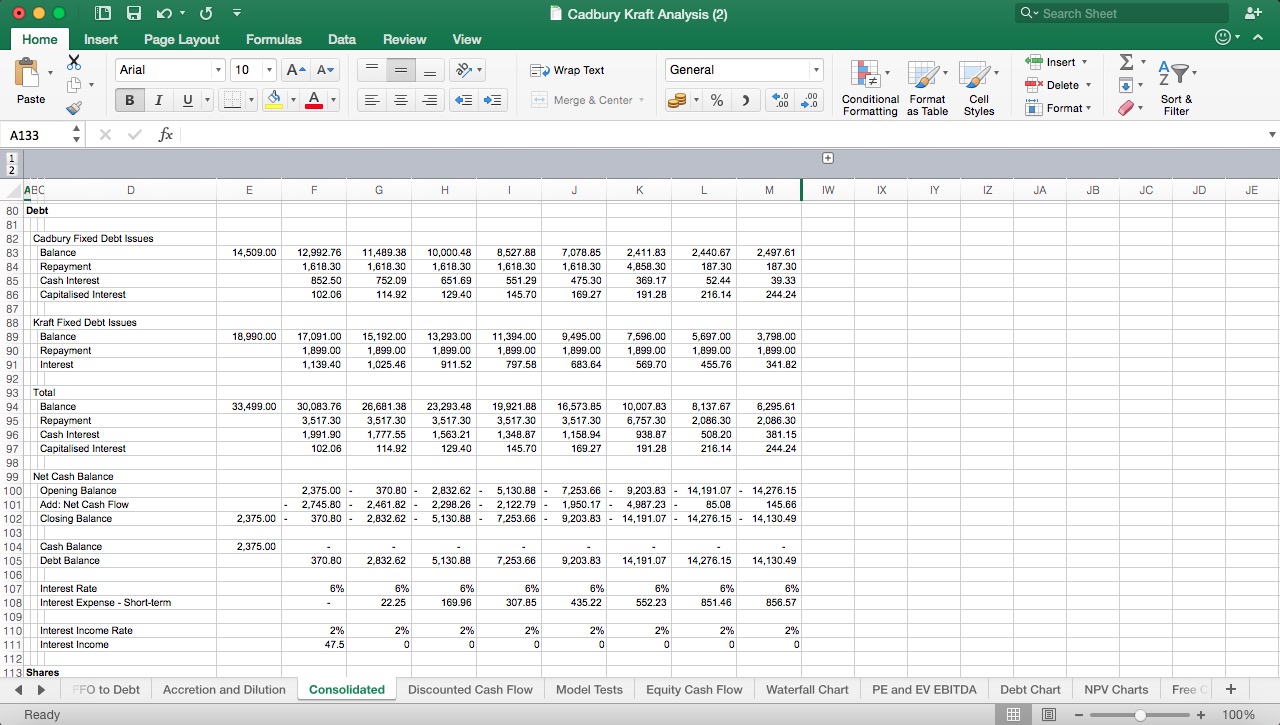
Task: Apply the cell borders icon
Action: [x=231, y=100]
